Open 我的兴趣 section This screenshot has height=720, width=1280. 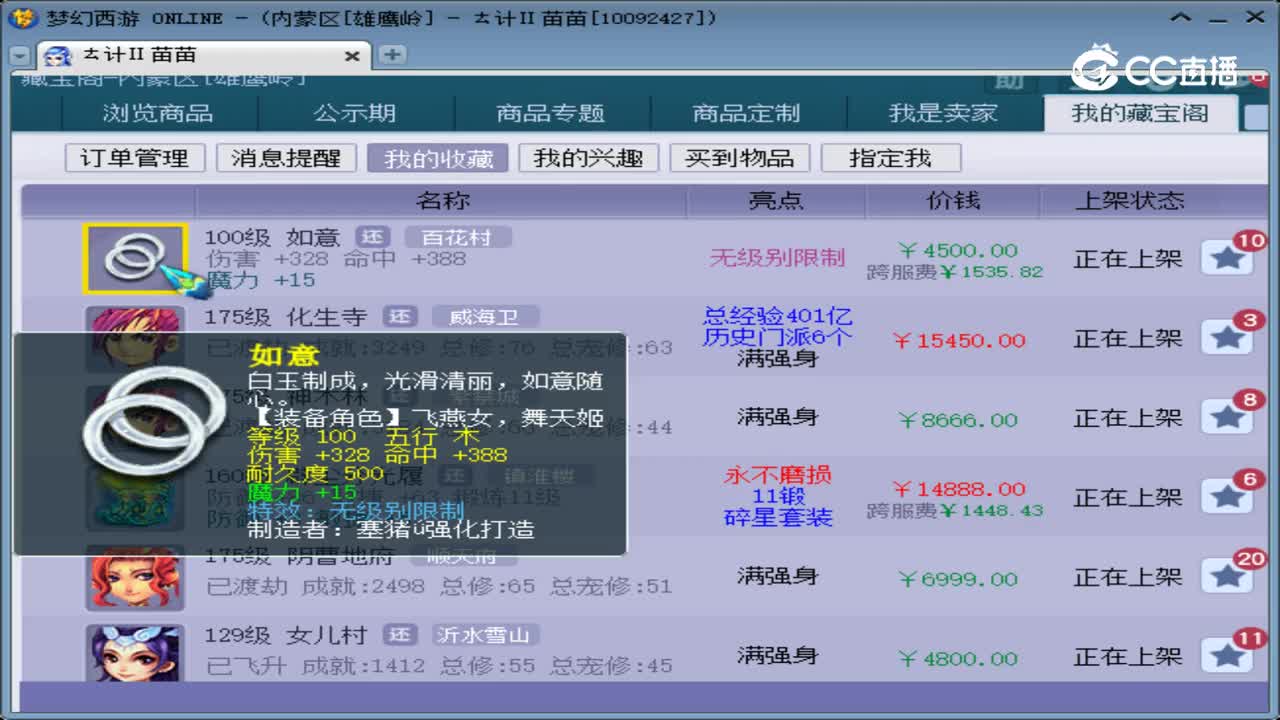pyautogui.click(x=588, y=158)
